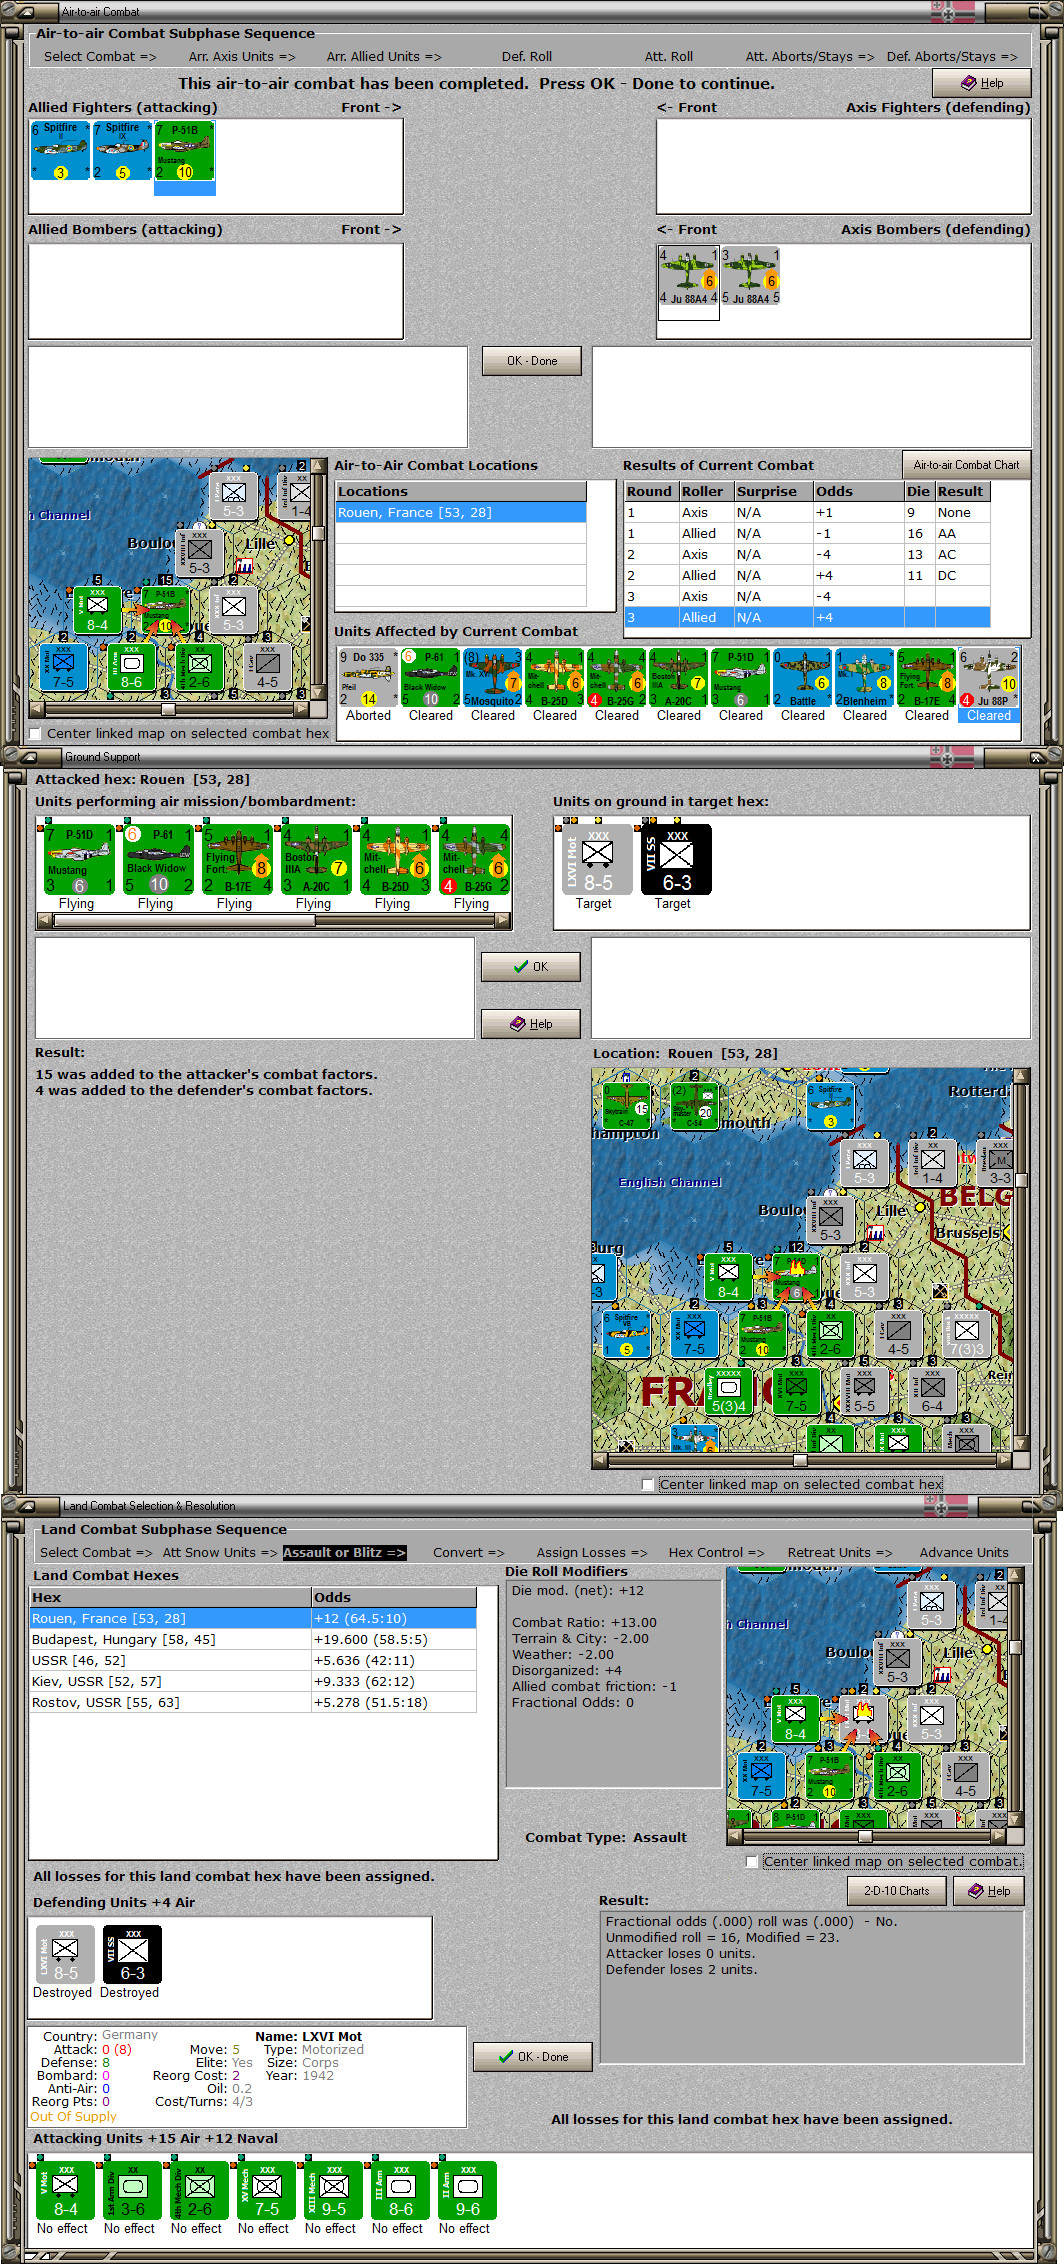Image resolution: width=1064 pixels, height=2264 pixels.
Task: Click the Assault or Blitz subphase step
Action: click(x=344, y=1553)
